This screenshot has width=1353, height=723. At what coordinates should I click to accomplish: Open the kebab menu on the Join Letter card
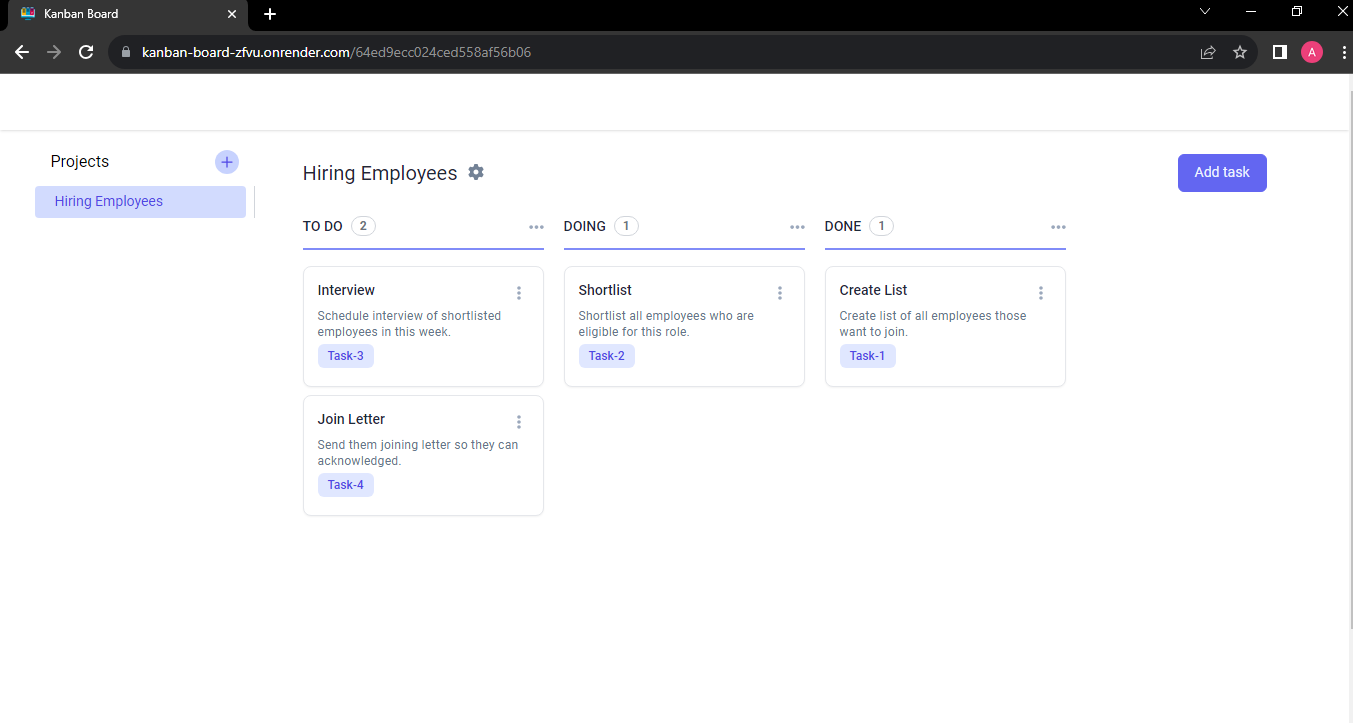519,421
